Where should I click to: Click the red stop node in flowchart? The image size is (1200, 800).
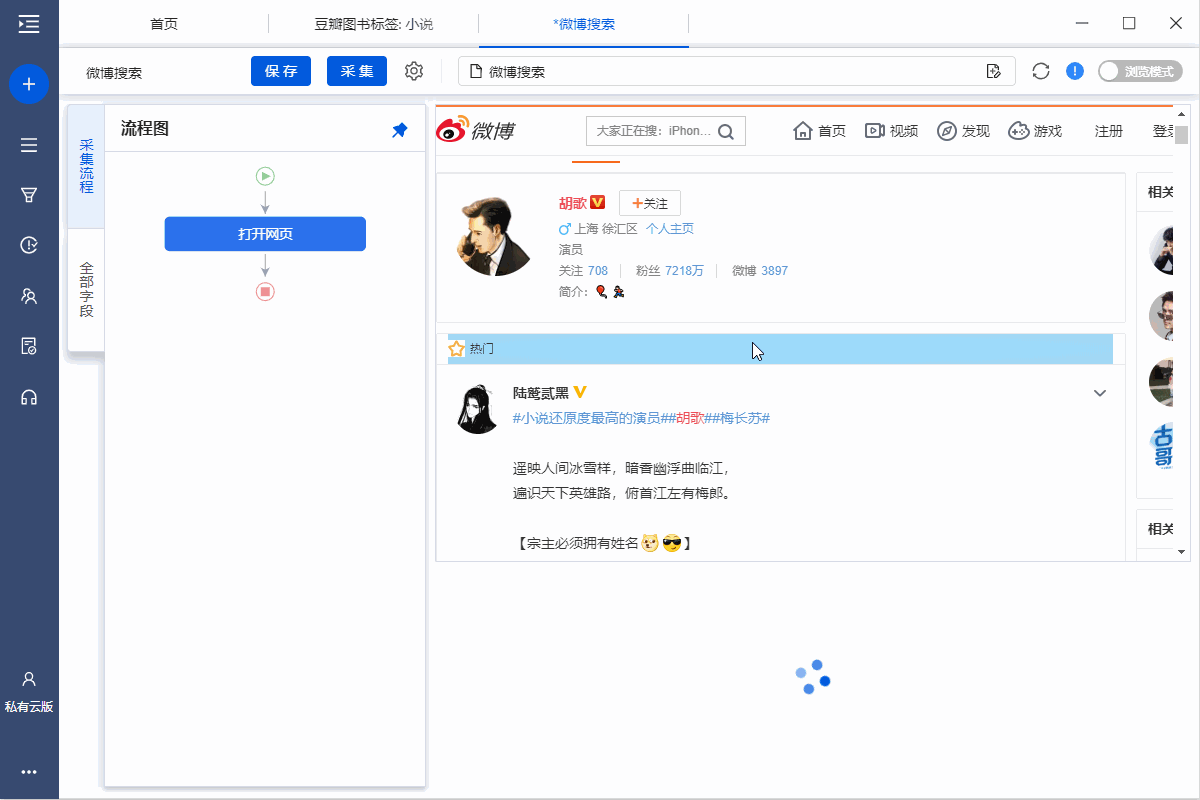click(265, 292)
